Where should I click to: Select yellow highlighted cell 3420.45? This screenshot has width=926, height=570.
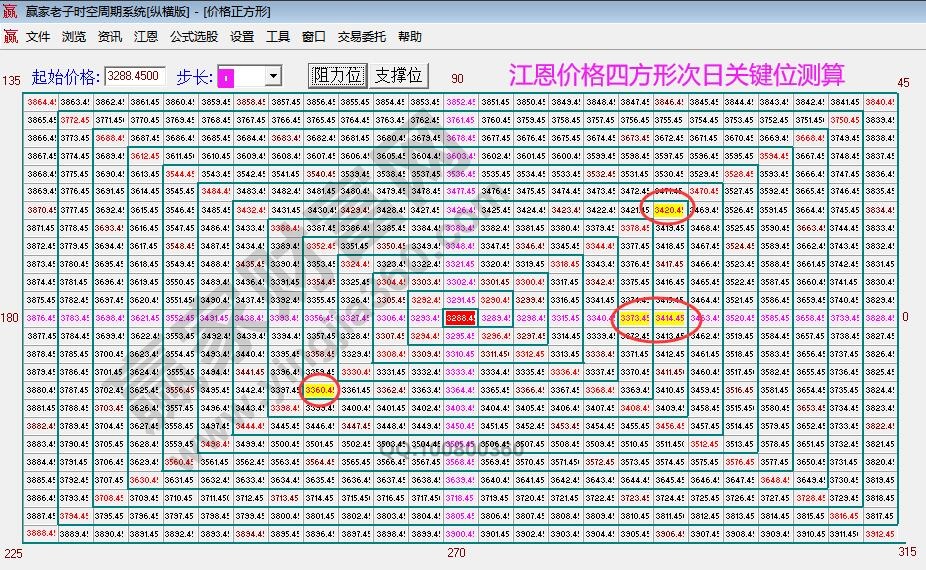click(670, 210)
